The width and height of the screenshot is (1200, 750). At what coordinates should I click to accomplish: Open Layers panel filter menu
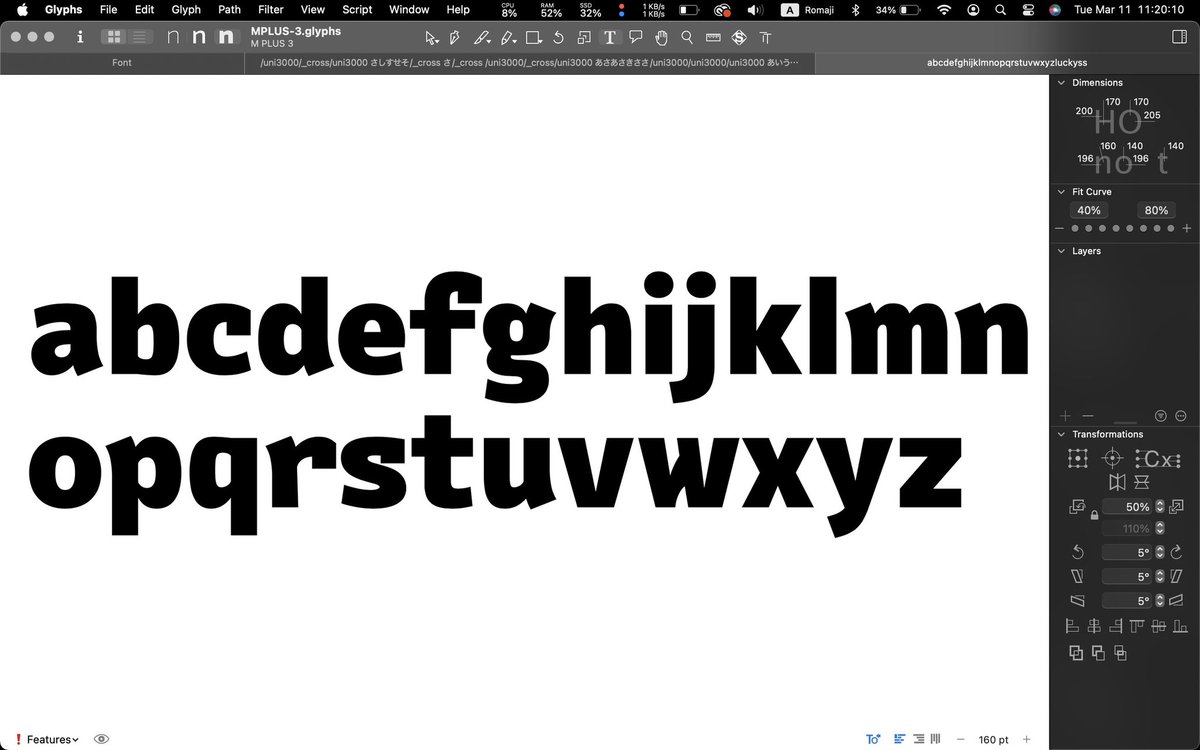coord(1161,415)
